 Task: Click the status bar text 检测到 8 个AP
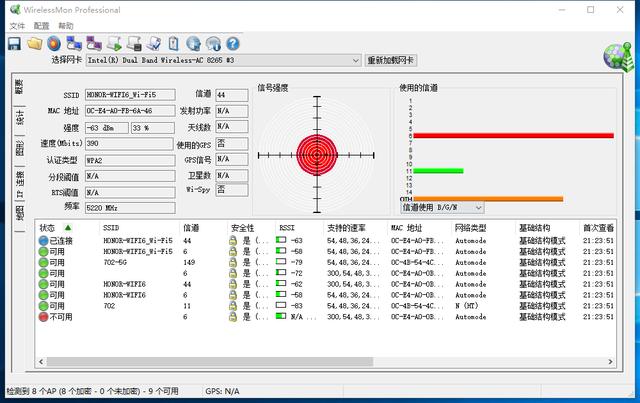click(x=93, y=391)
